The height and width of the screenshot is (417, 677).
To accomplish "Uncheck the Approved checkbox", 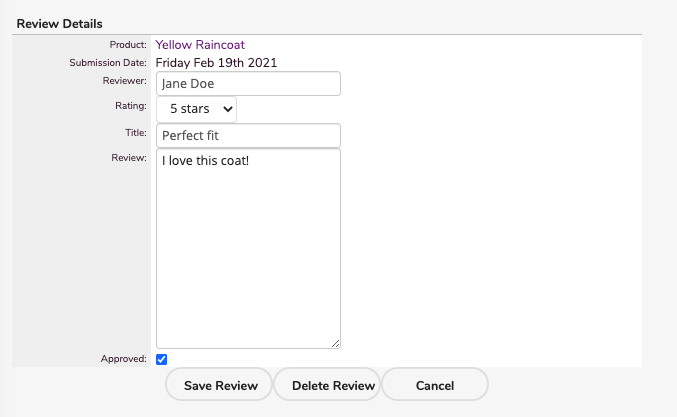I will pyautogui.click(x=162, y=359).
